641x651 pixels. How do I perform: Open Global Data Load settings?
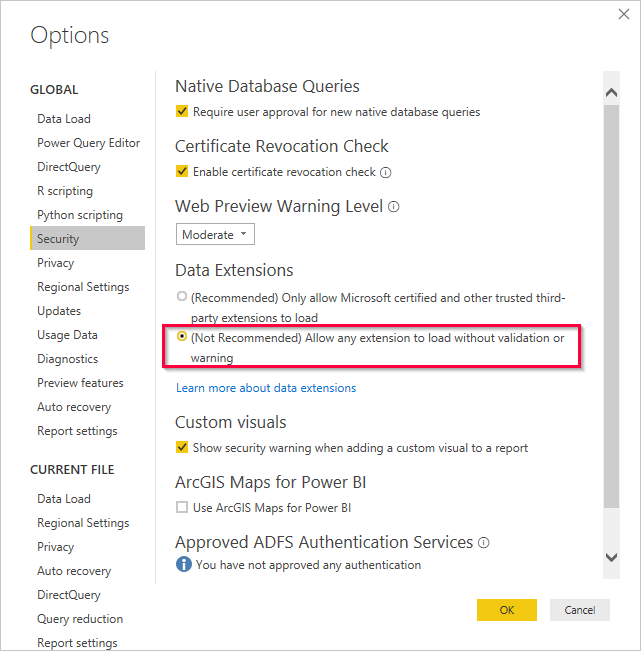(64, 119)
